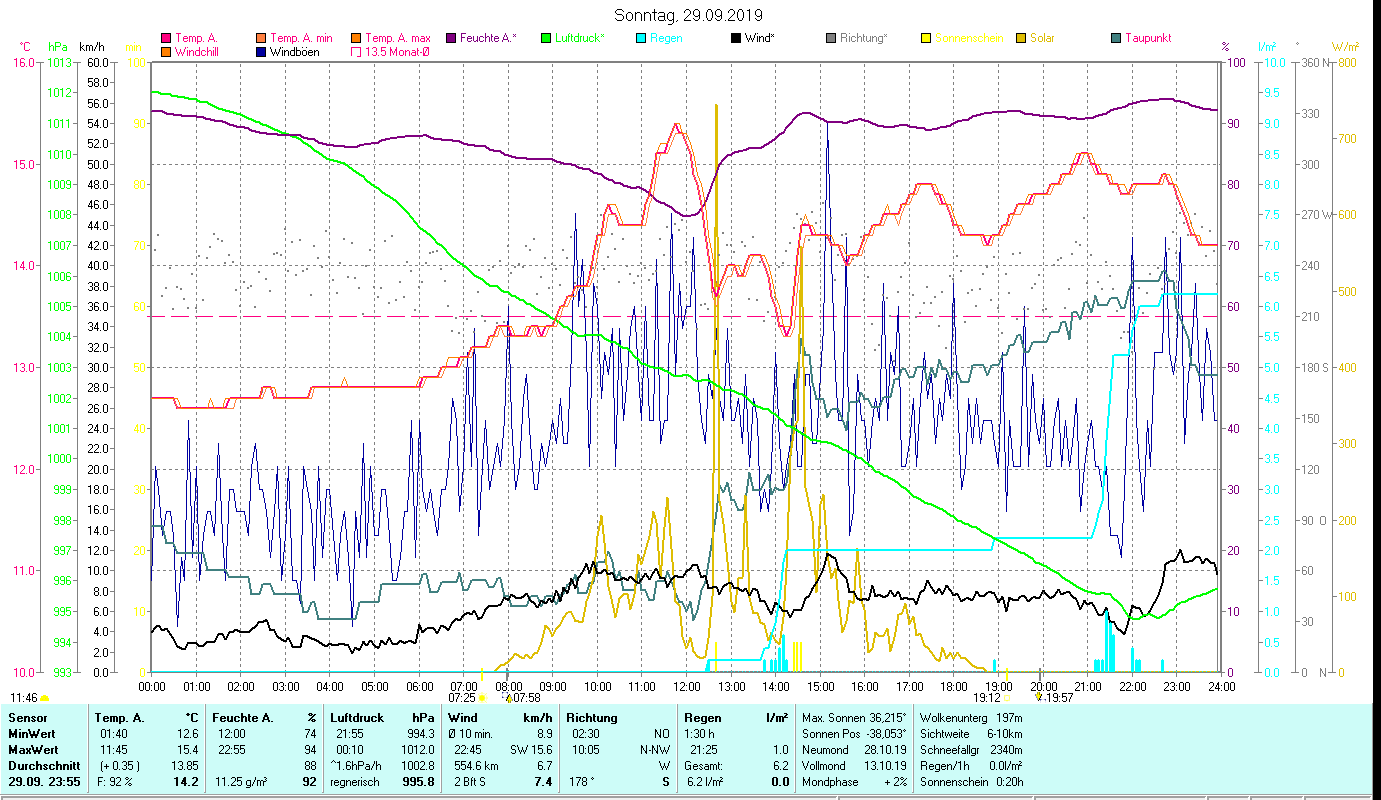Click the 'Luftdruck*' legend label
The width and height of the screenshot is (1381, 800).
[x=580, y=38]
